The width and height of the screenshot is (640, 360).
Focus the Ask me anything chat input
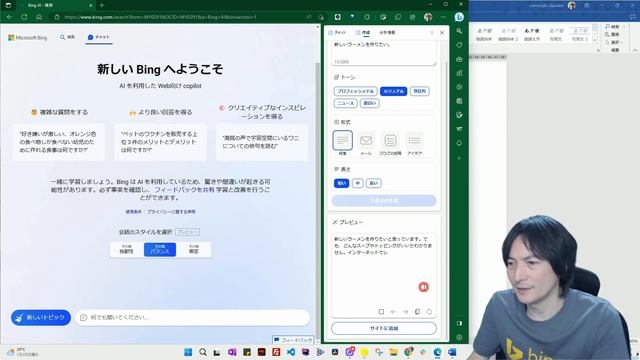pyautogui.click(x=192, y=317)
